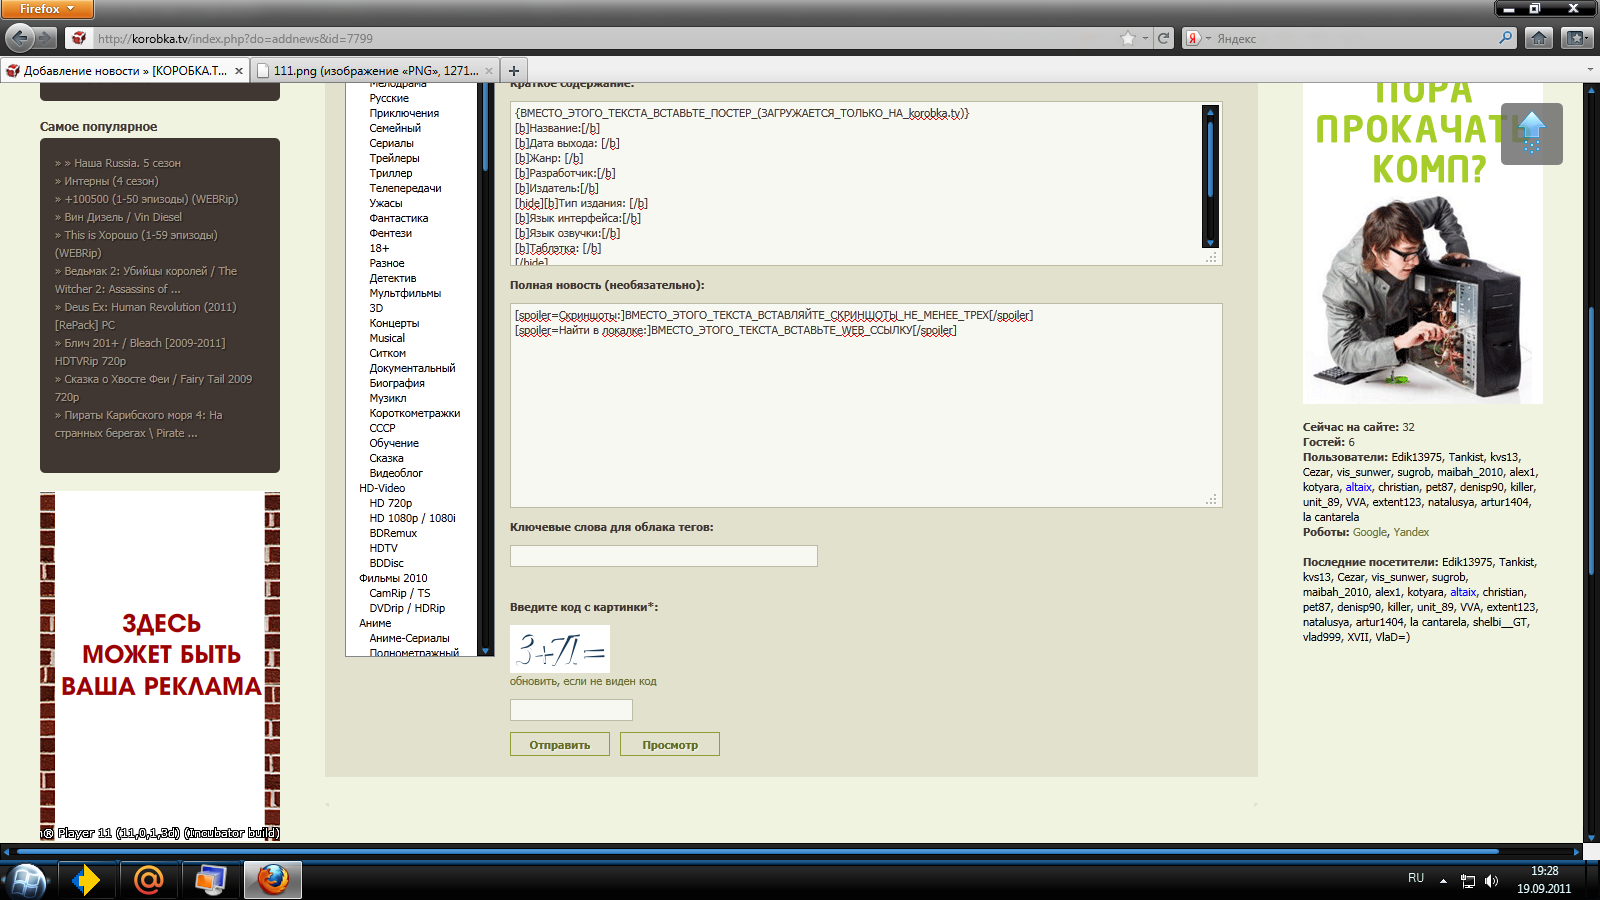Open the bookmarks toolbar button
The height and width of the screenshot is (900, 1600).
click(1576, 38)
